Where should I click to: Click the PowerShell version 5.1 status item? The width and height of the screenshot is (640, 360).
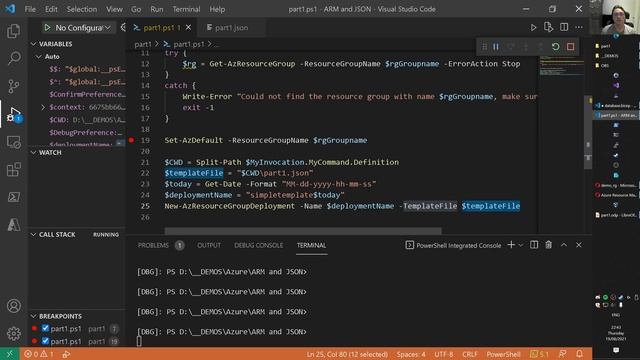[539, 354]
